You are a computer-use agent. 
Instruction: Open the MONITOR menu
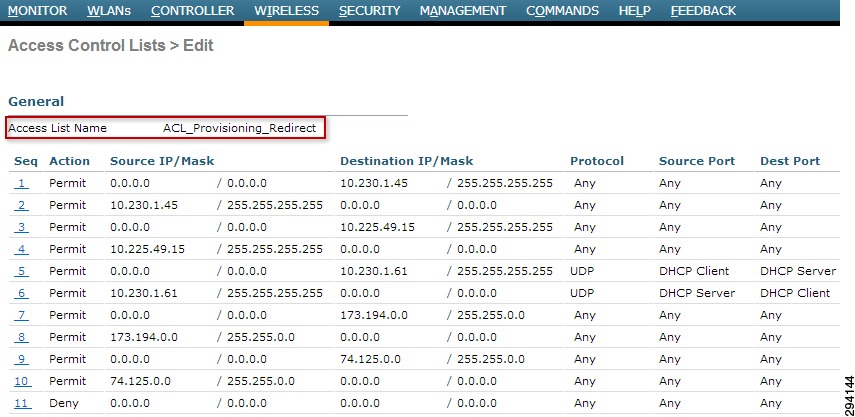click(38, 10)
